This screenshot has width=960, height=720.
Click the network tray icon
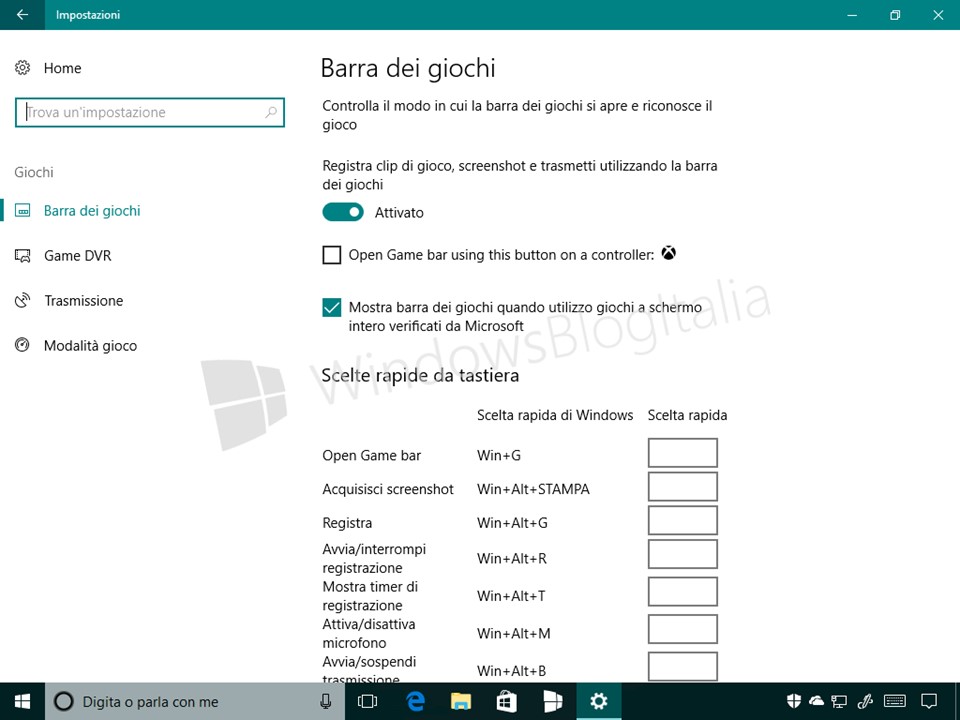(839, 702)
